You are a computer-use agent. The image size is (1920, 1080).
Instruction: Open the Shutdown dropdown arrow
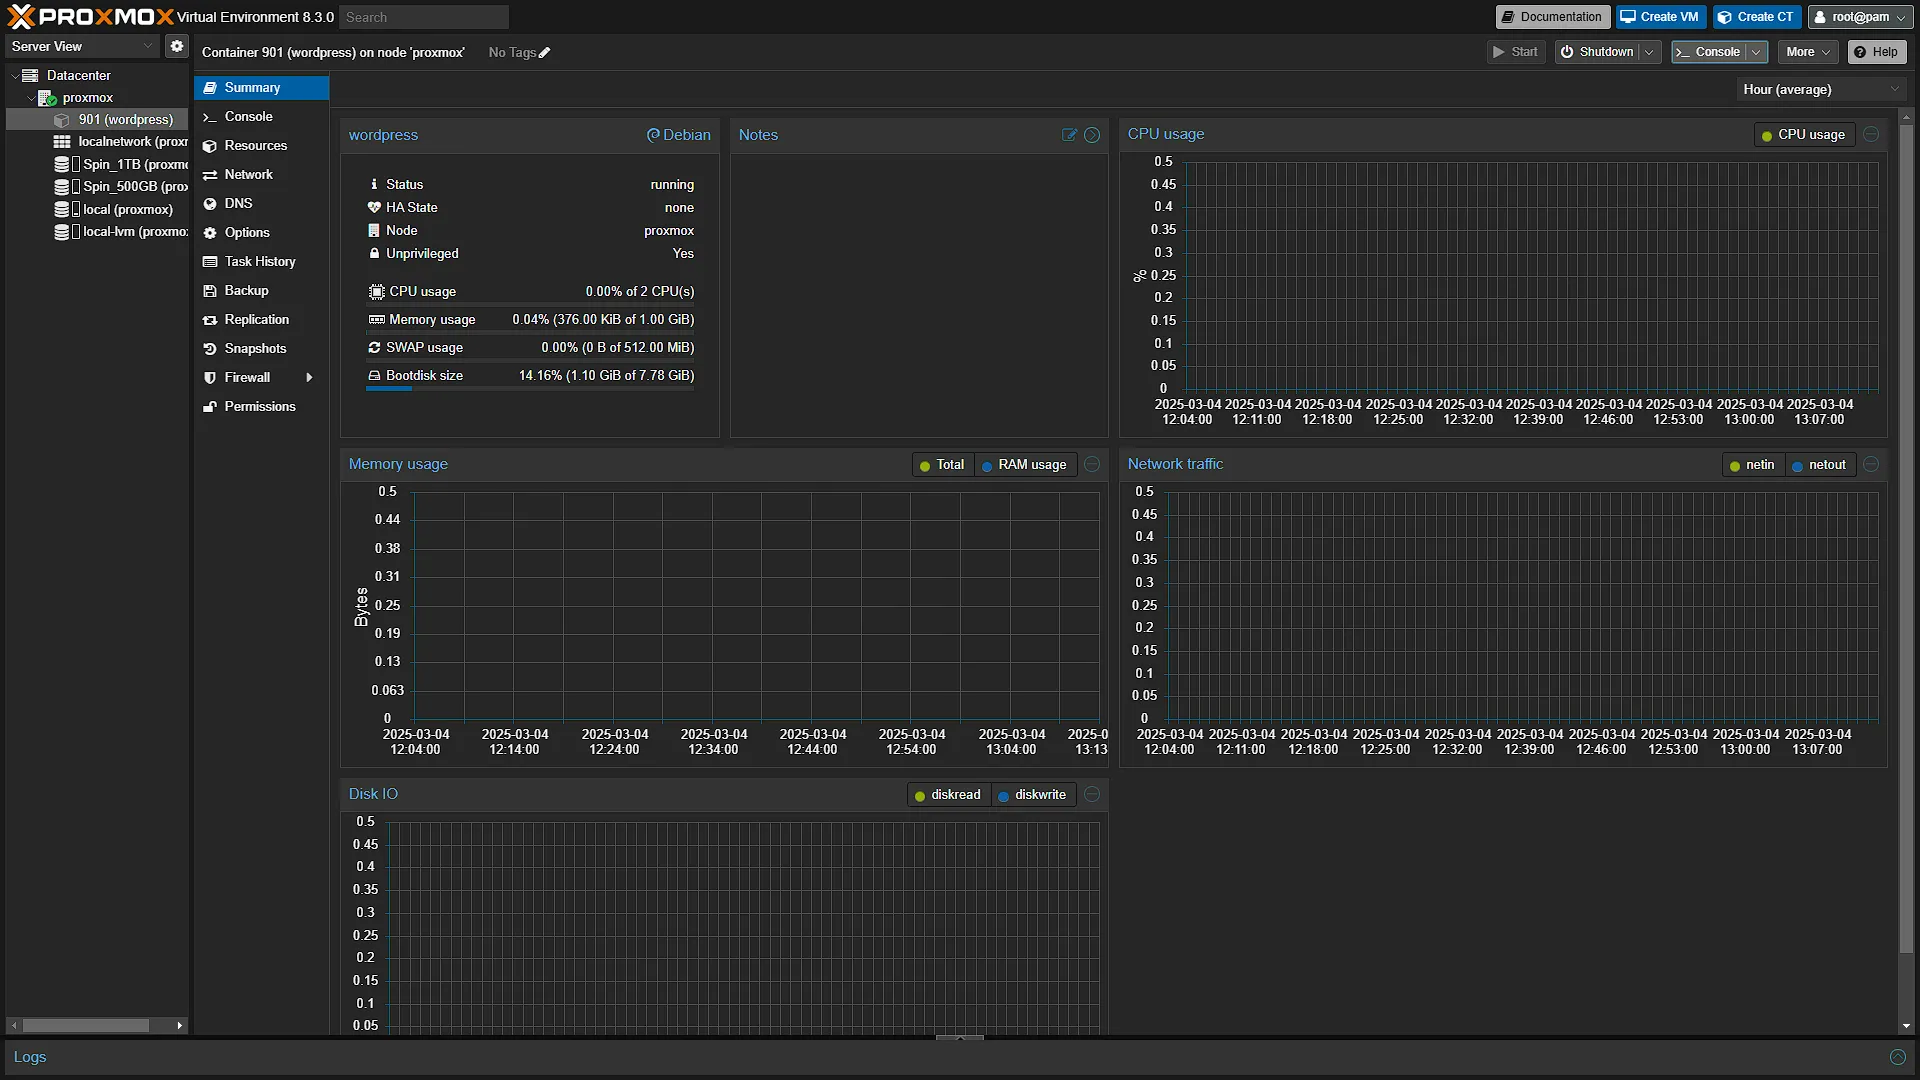point(1649,52)
